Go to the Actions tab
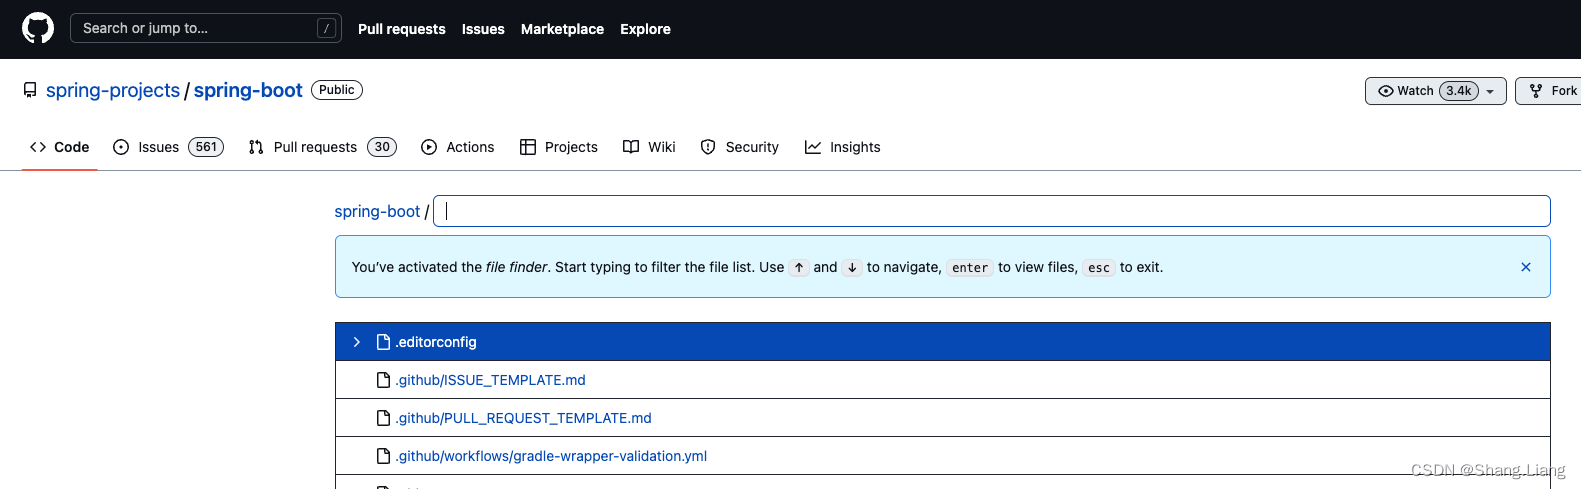Screen dimensions: 1581x489 coord(458,147)
